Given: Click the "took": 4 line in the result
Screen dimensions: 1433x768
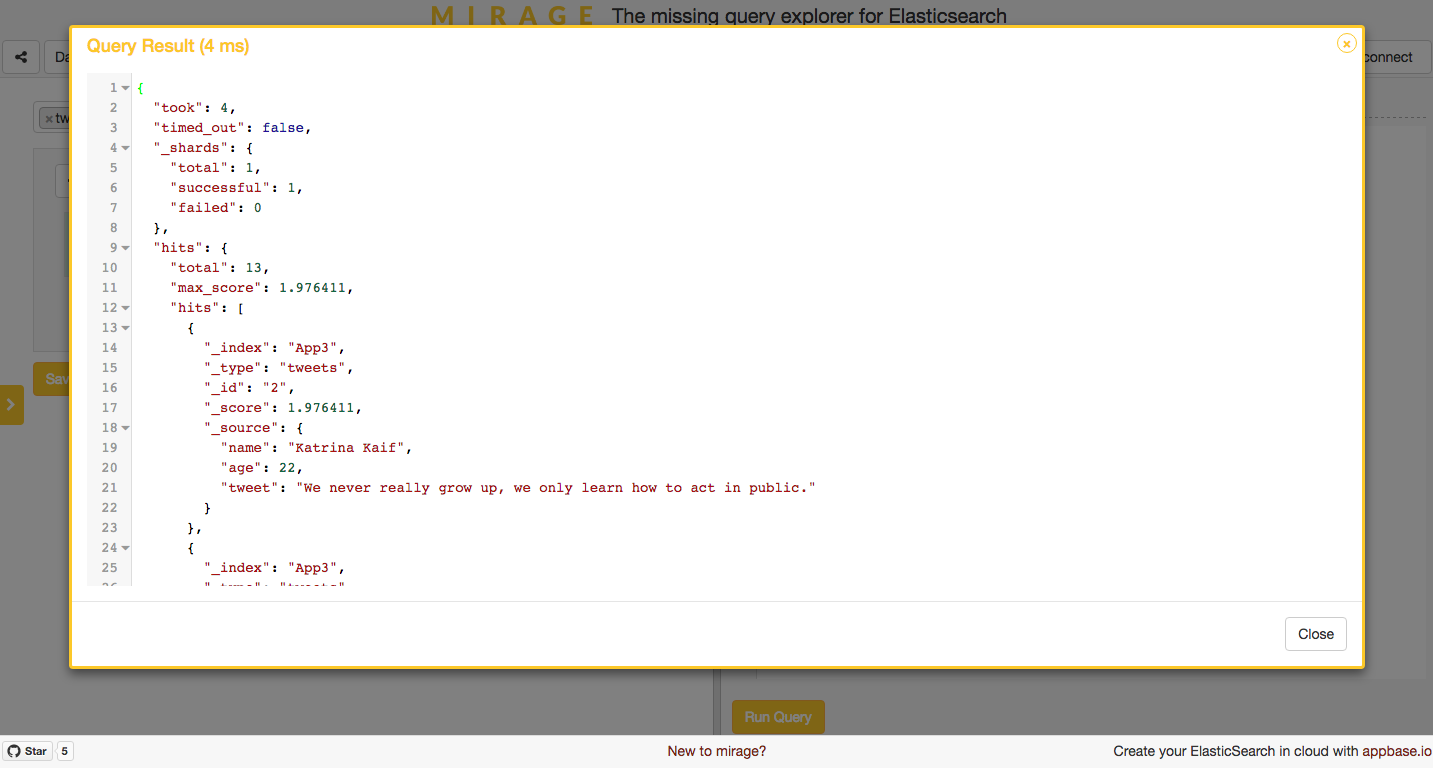Looking at the screenshot, I should tap(195, 108).
